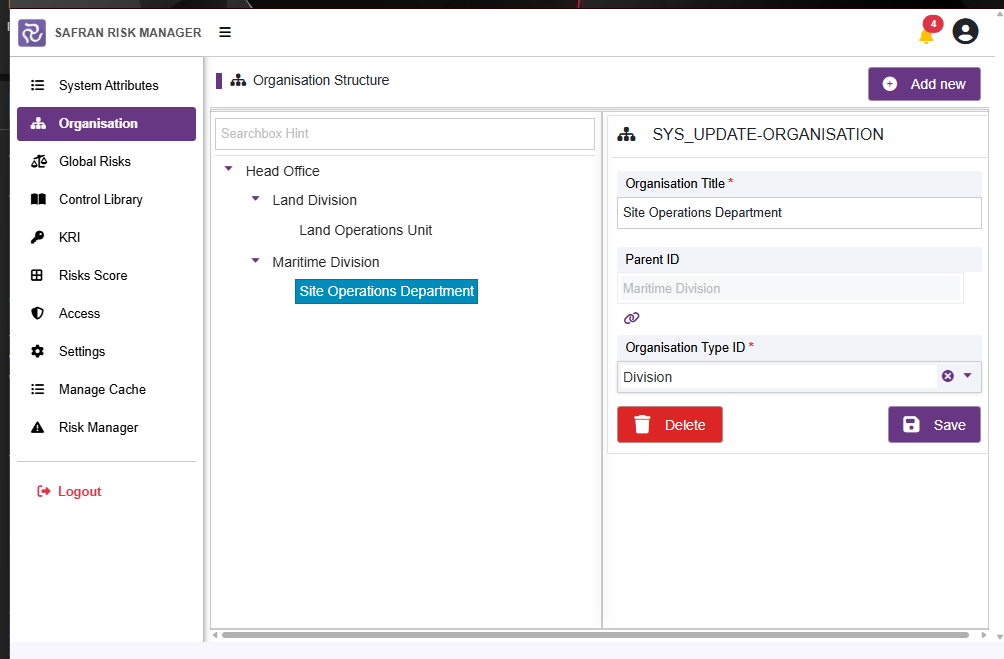Delete the selected organisation
The width and height of the screenshot is (1004, 659).
(670, 425)
